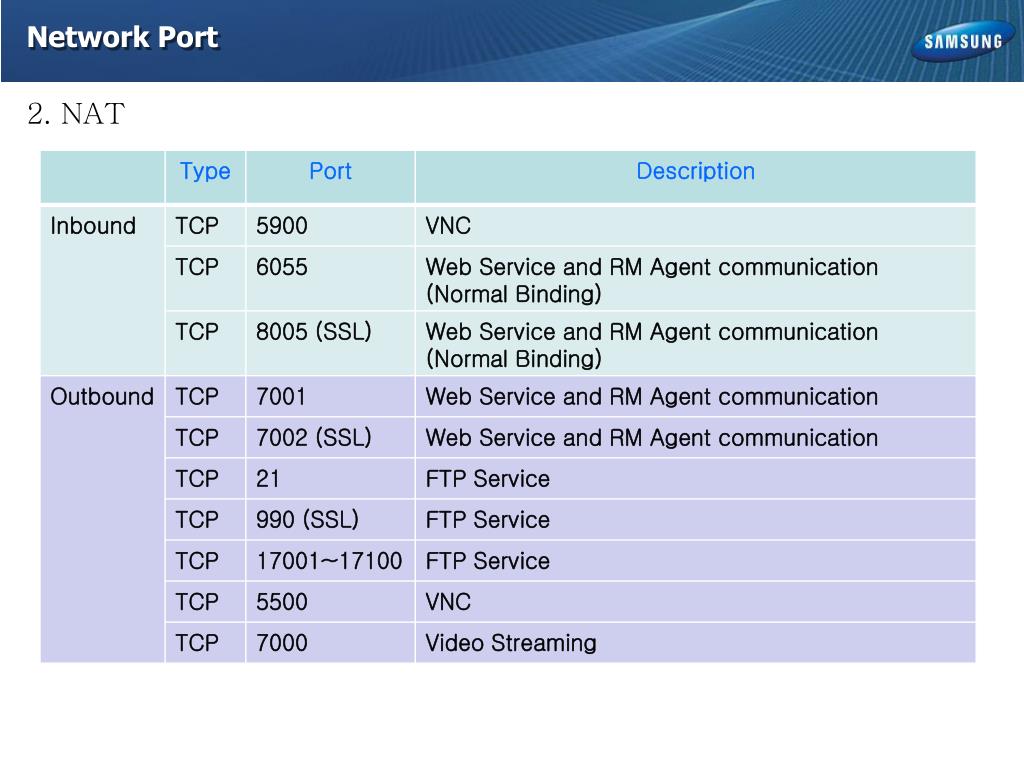Select the description in the 8005 (SSL) row
This screenshot has height=768, width=1024.
[652, 345]
